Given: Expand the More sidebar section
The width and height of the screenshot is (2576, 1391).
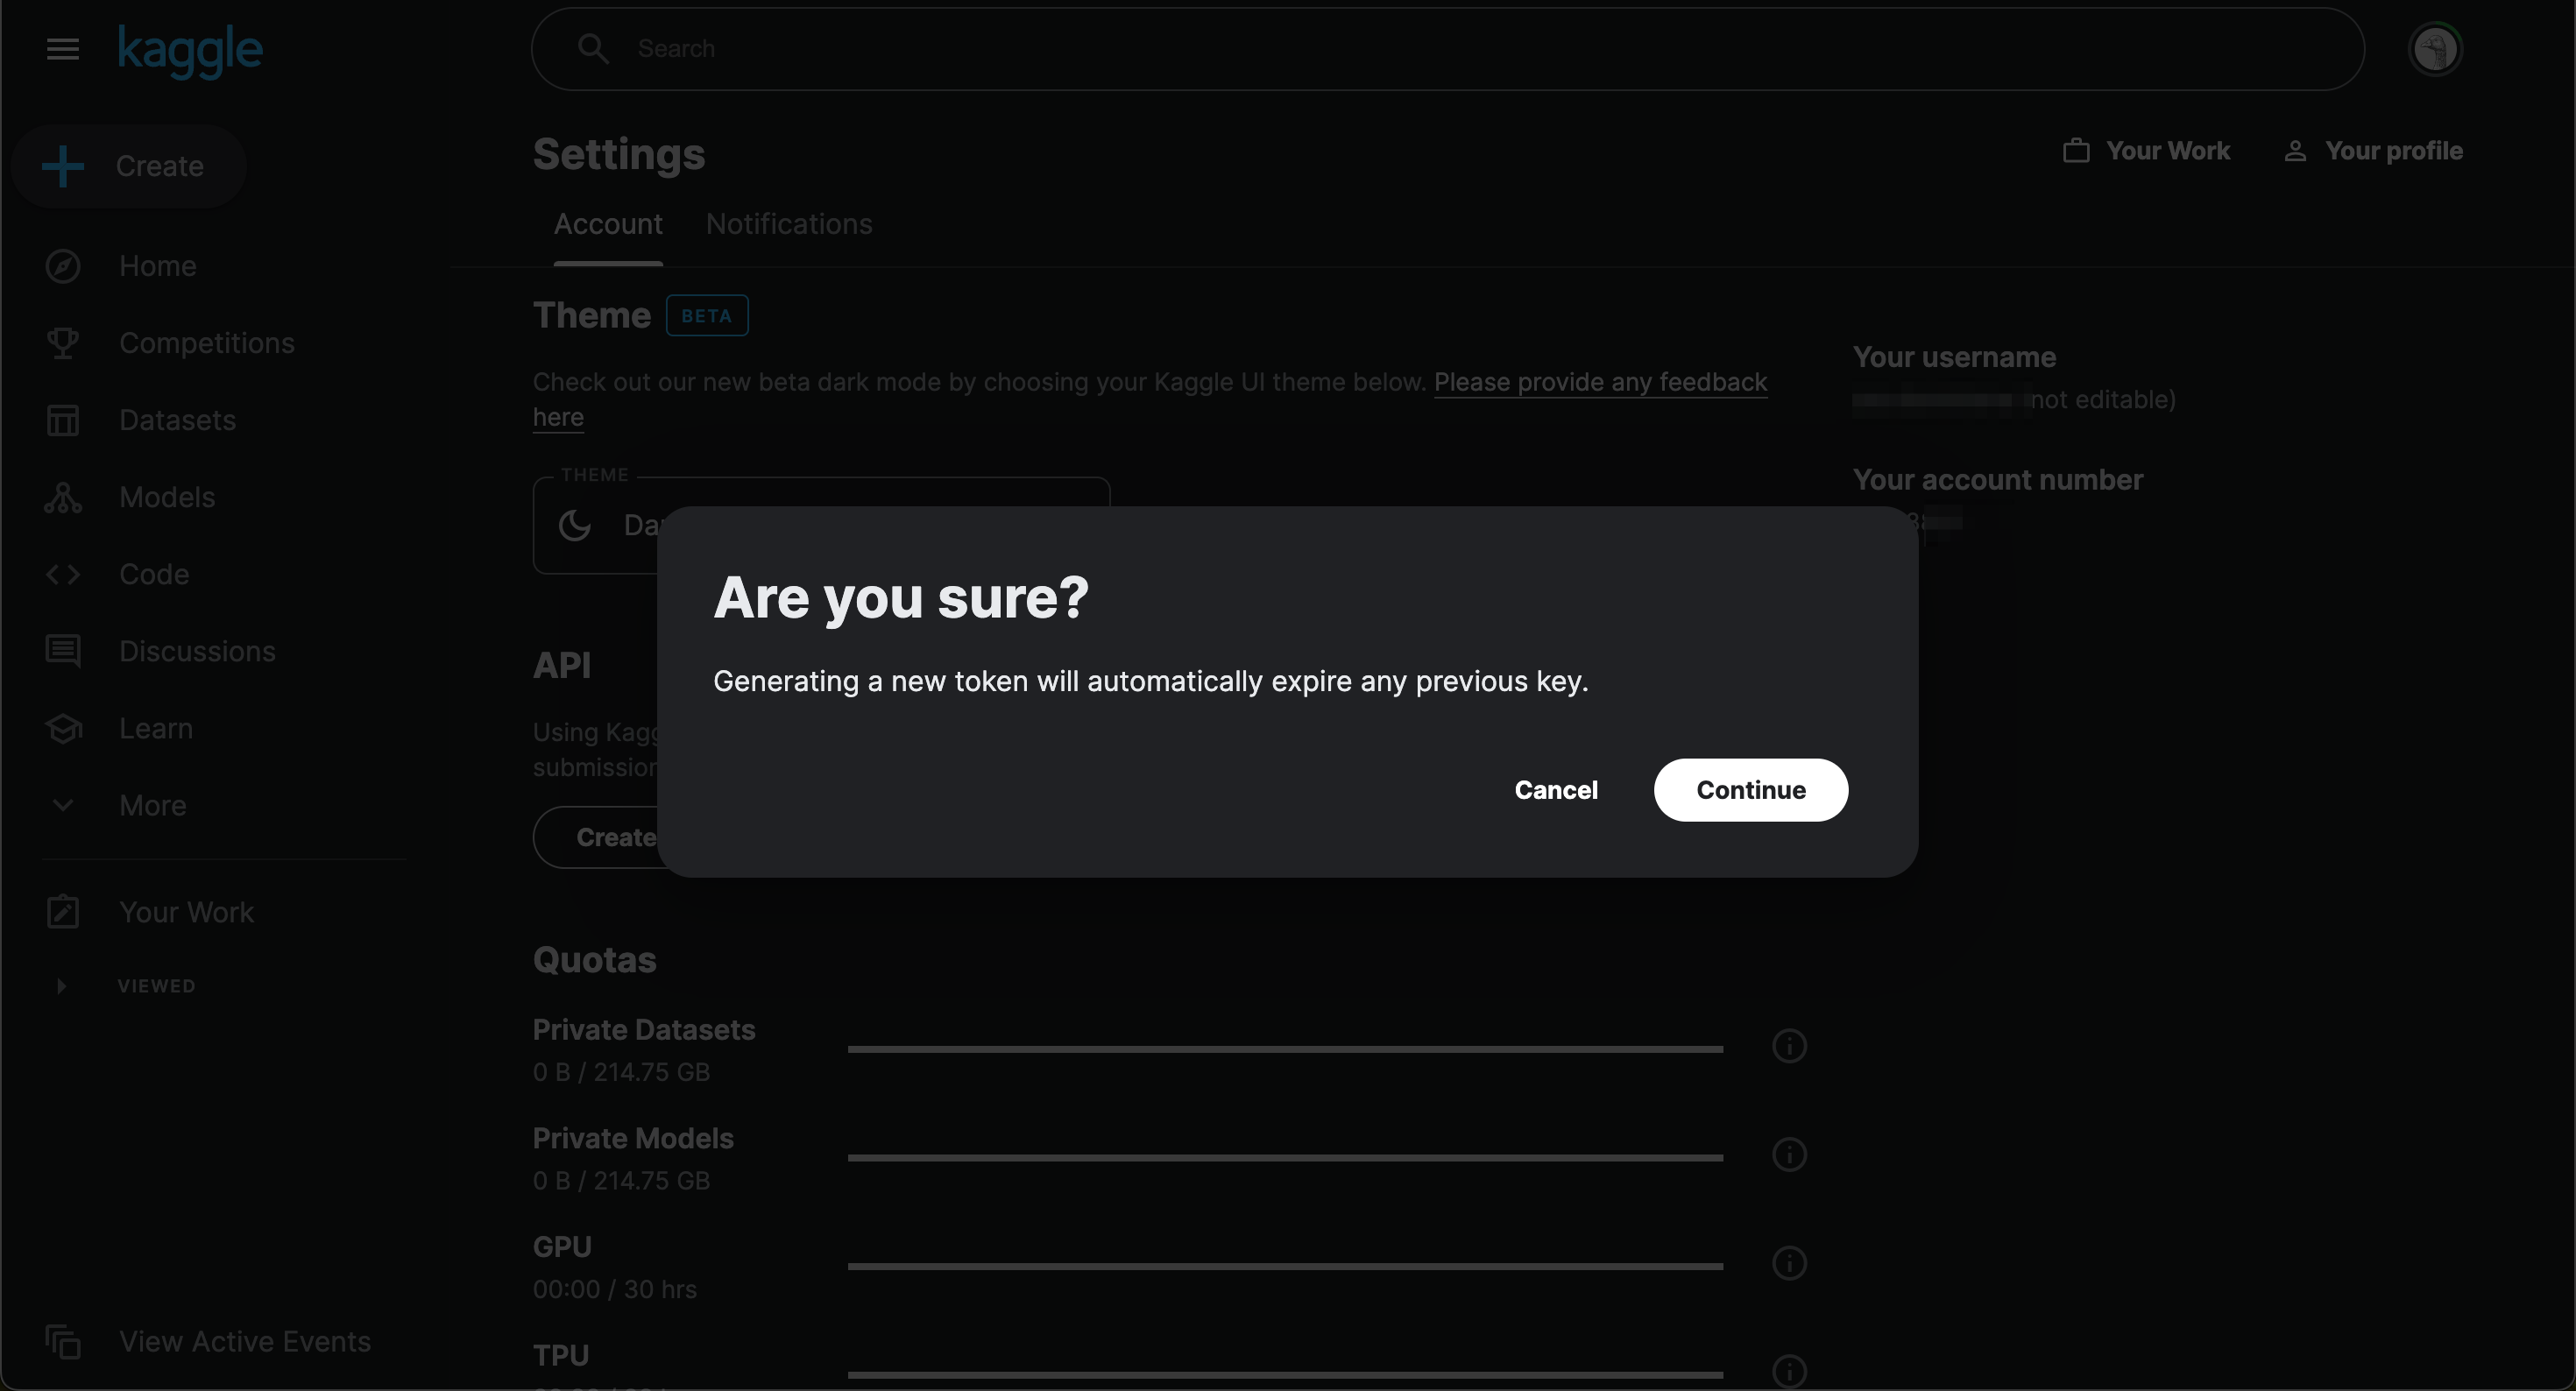Looking at the screenshot, I should pyautogui.click(x=63, y=805).
